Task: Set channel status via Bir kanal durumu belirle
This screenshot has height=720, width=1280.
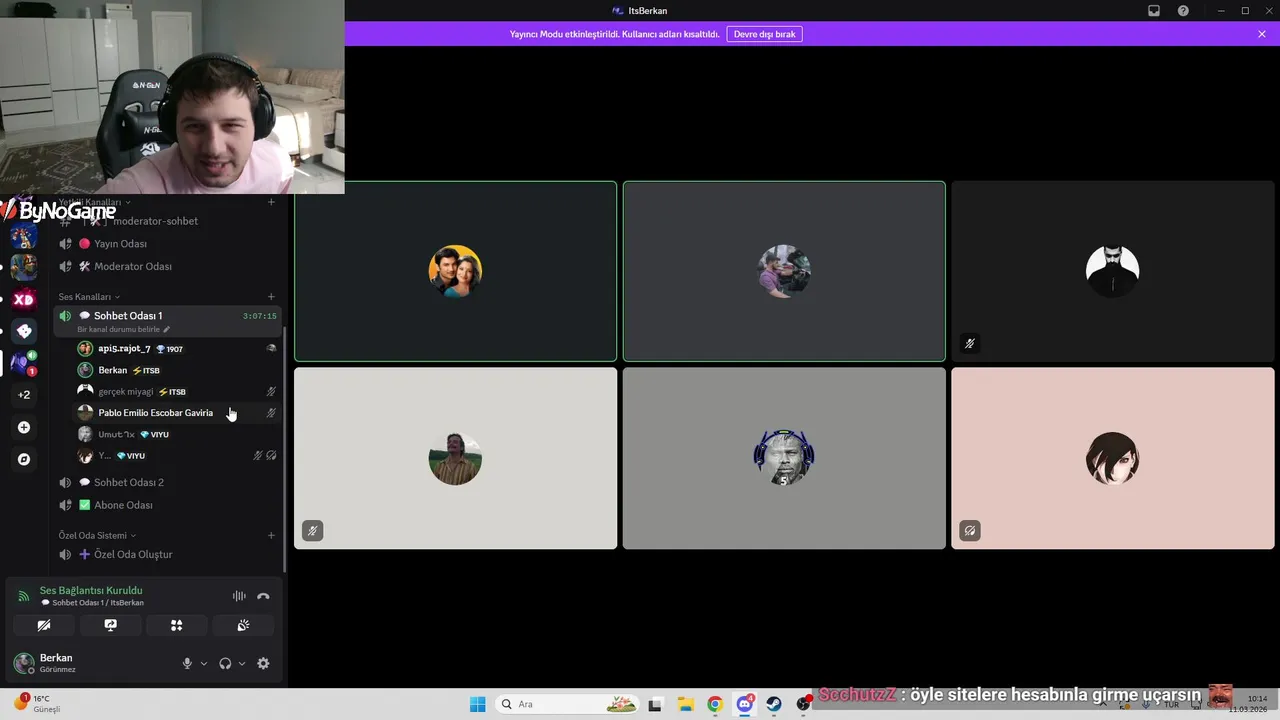Action: pos(123,329)
